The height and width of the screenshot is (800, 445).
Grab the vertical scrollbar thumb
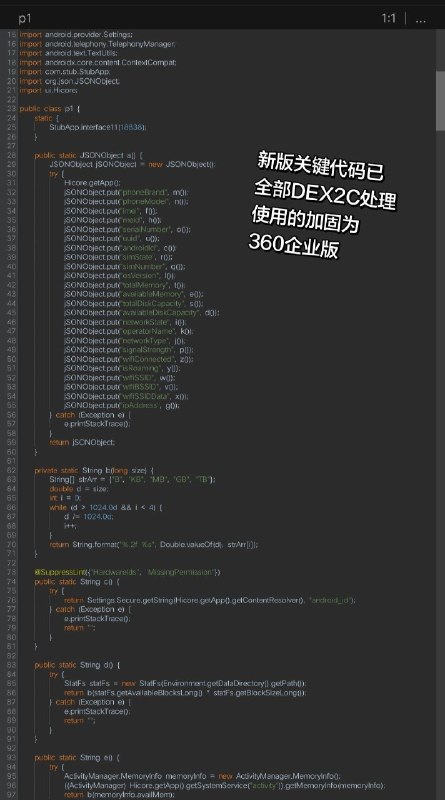[x=440, y=101]
